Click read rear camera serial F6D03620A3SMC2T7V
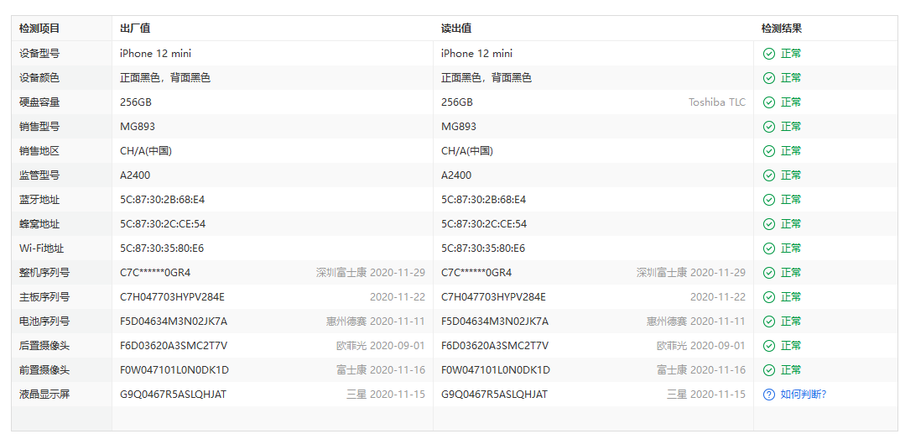The image size is (900, 434). pyautogui.click(x=495, y=346)
